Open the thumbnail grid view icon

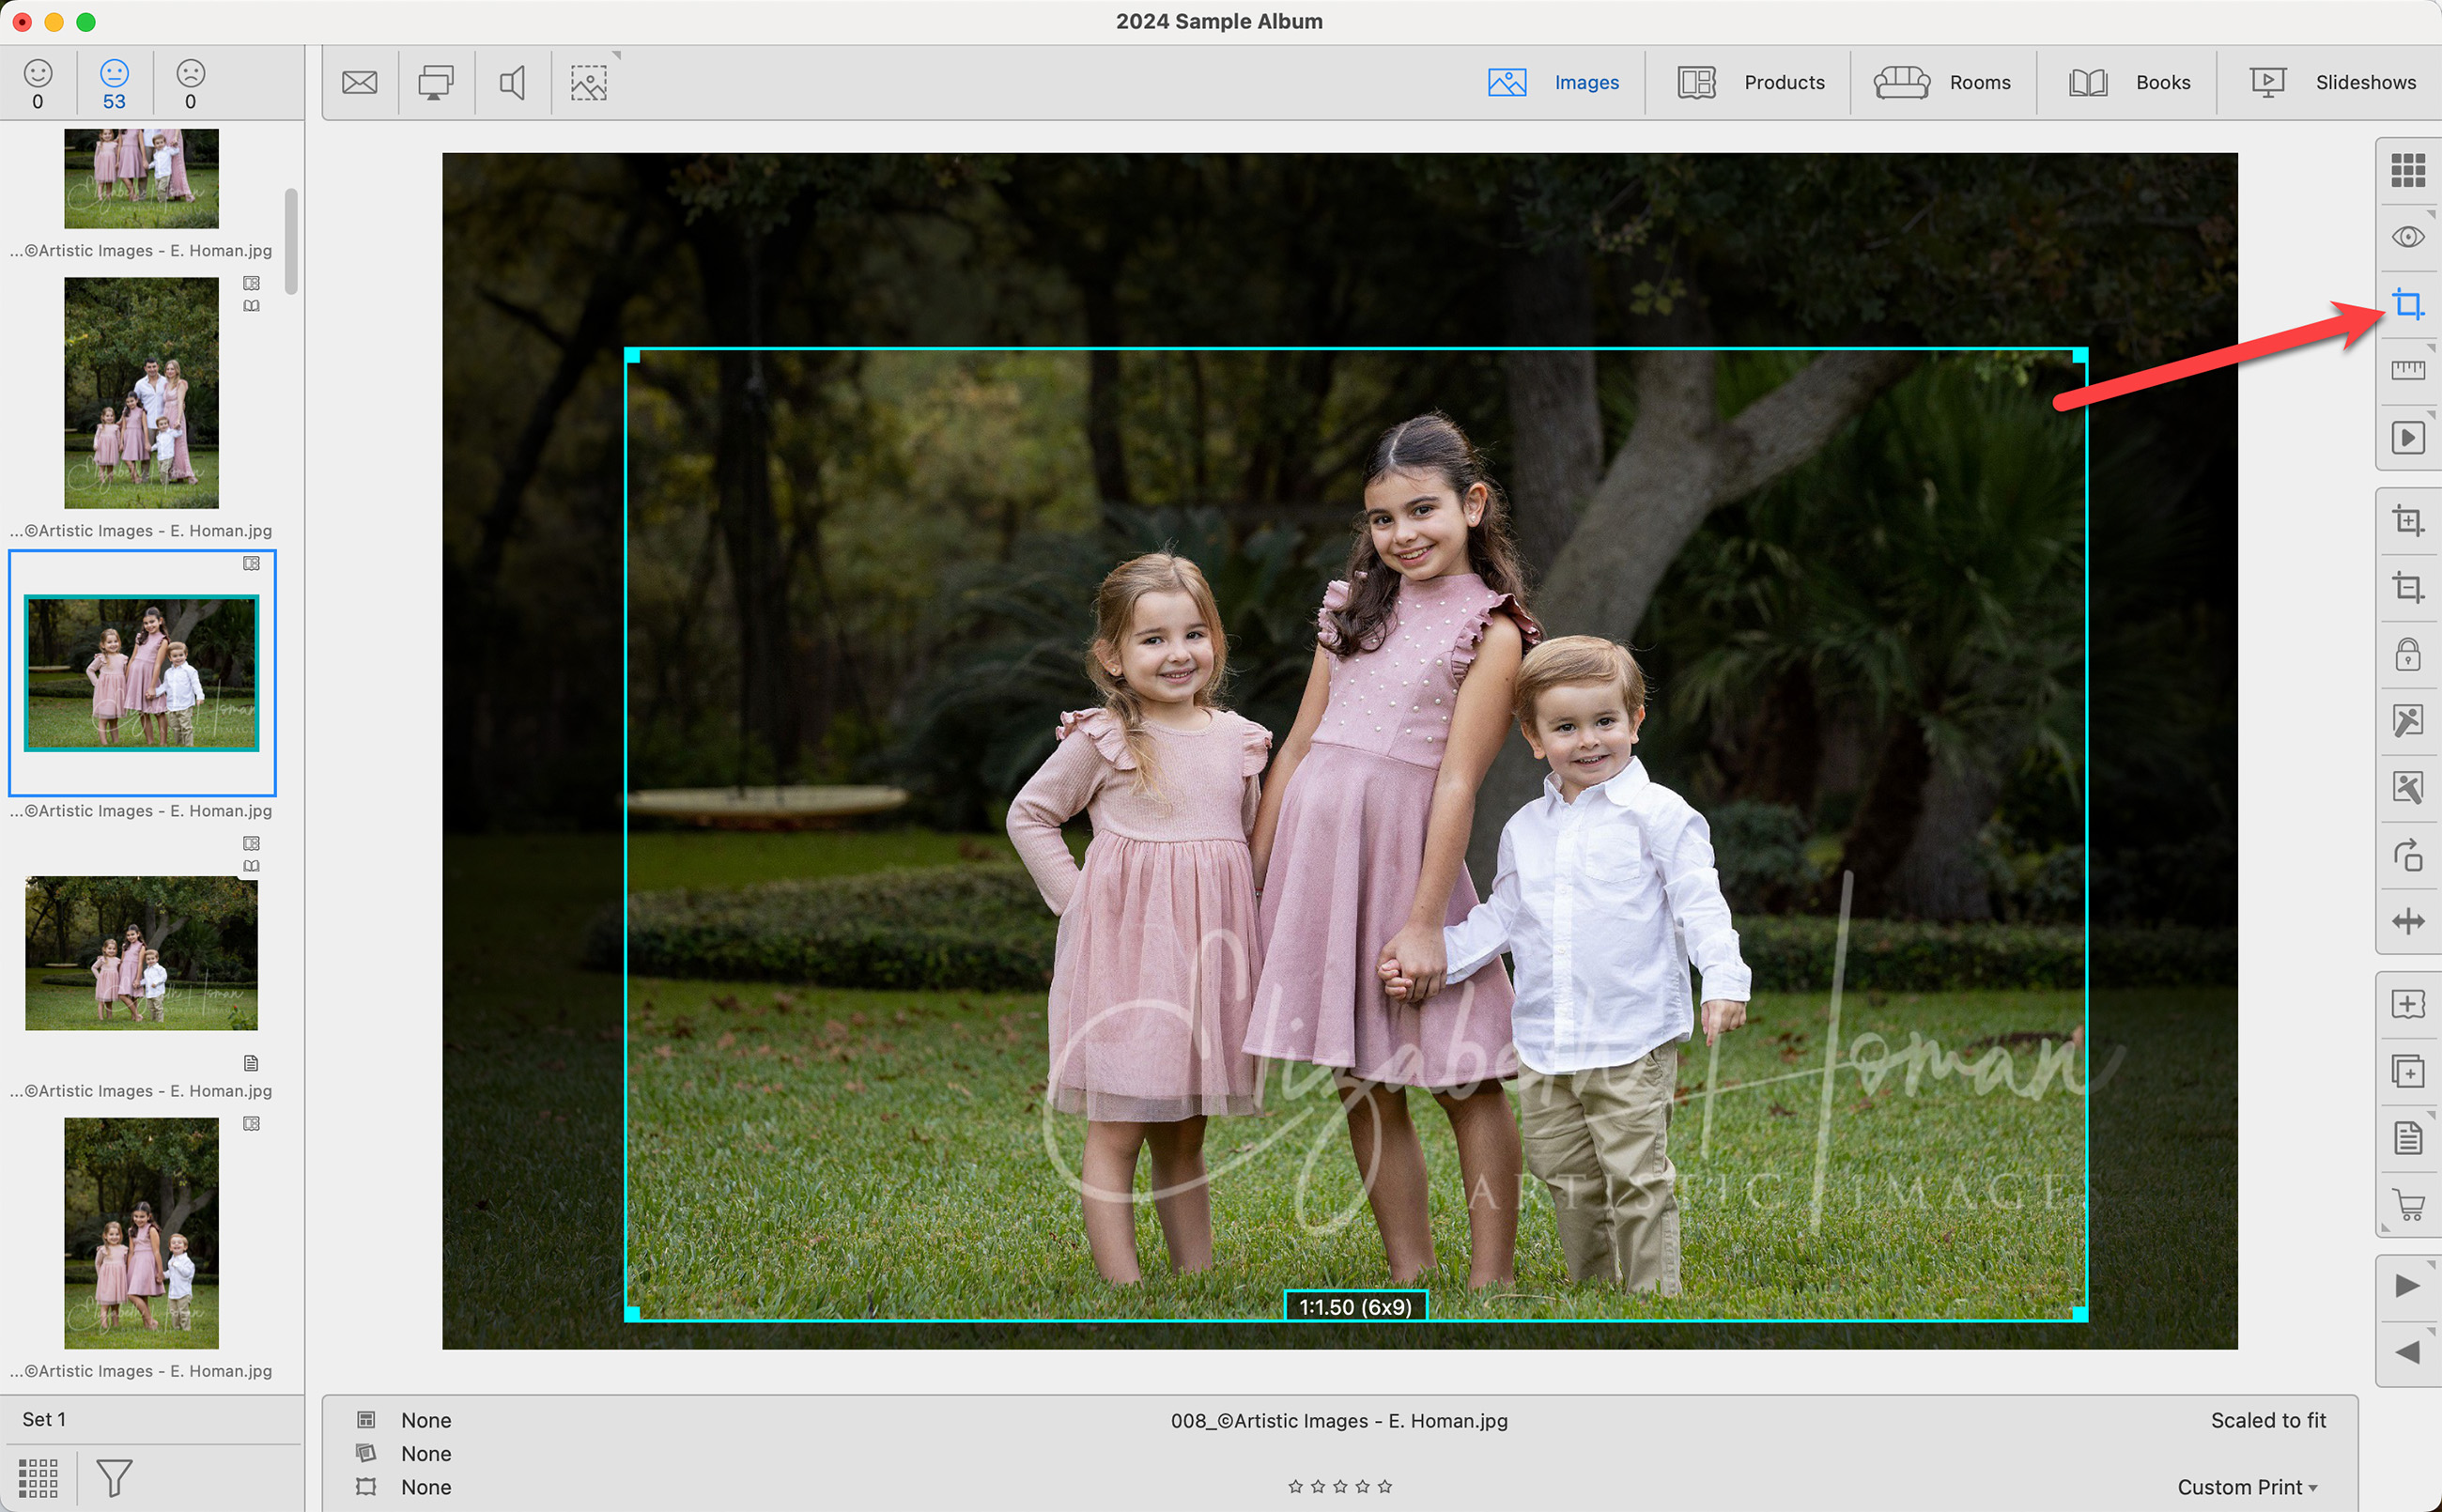tap(2407, 170)
